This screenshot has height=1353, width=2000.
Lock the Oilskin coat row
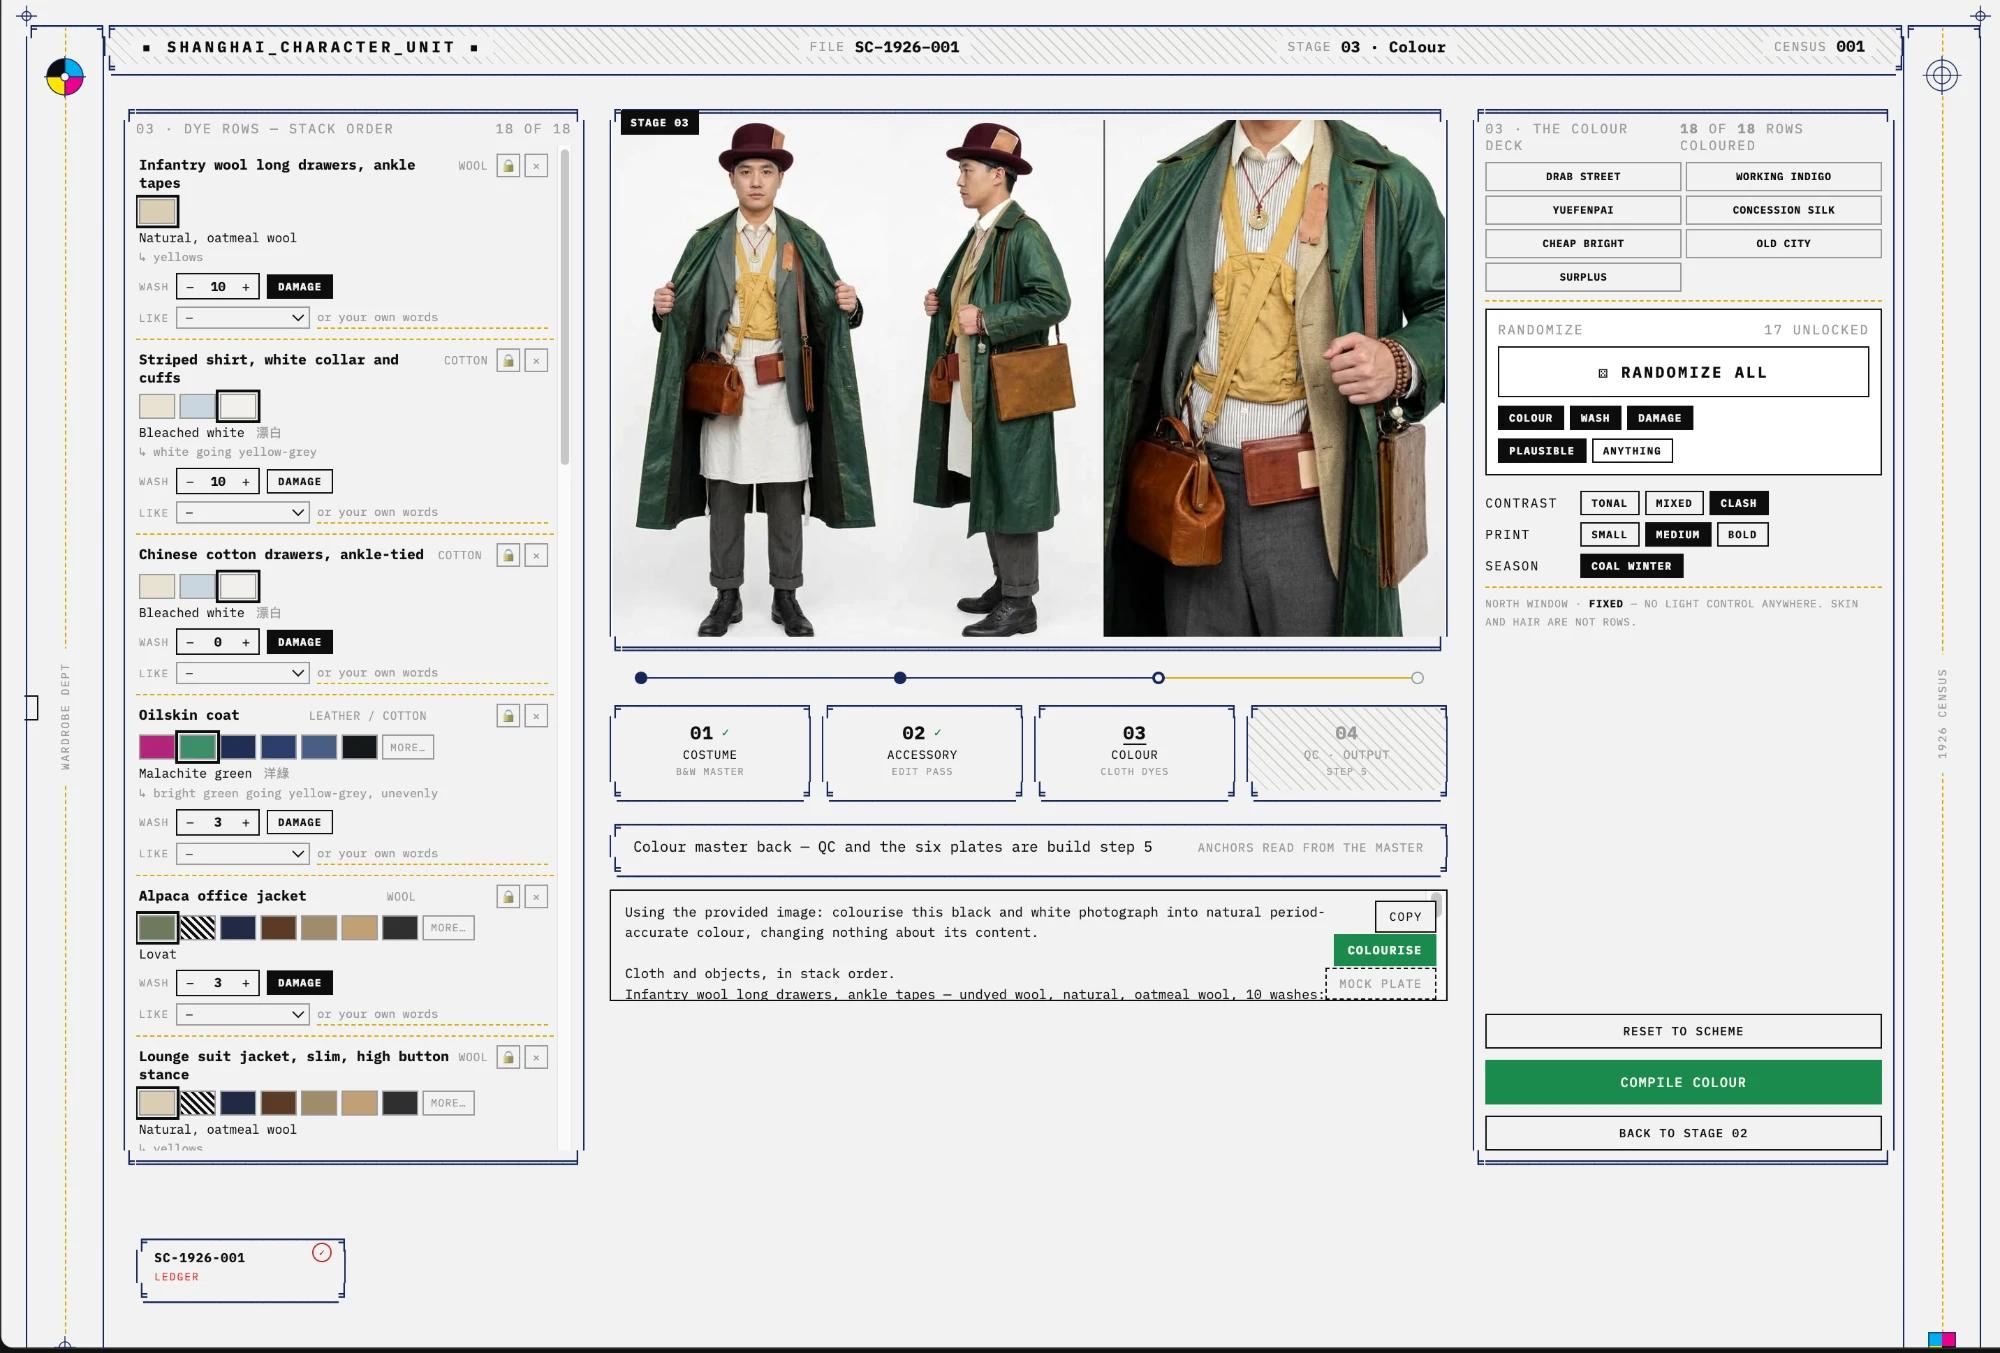click(508, 716)
